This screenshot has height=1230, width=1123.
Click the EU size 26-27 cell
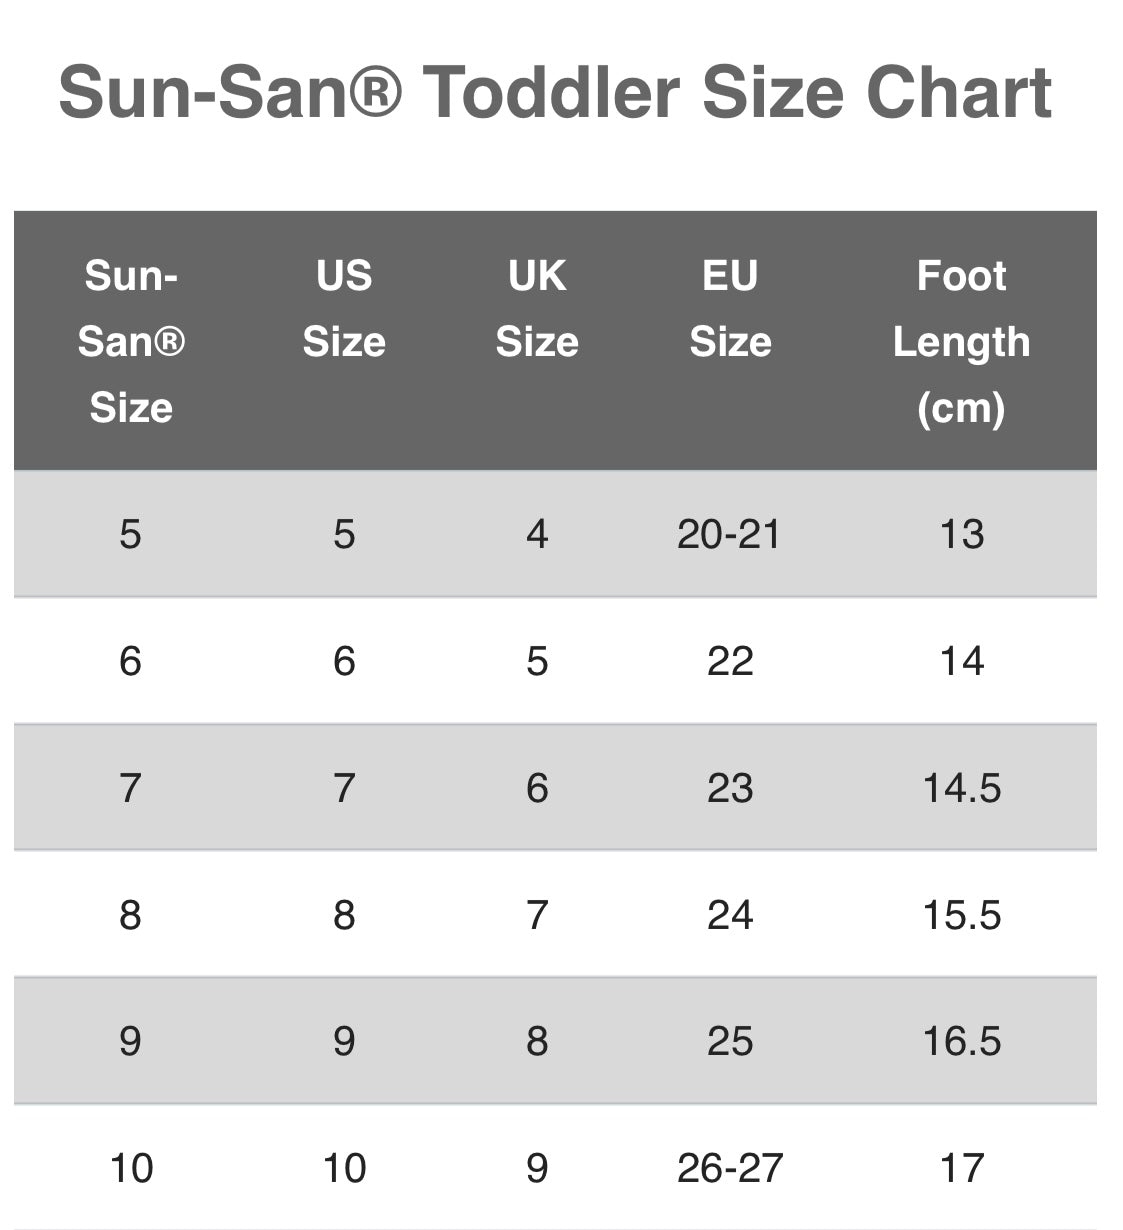(729, 1168)
